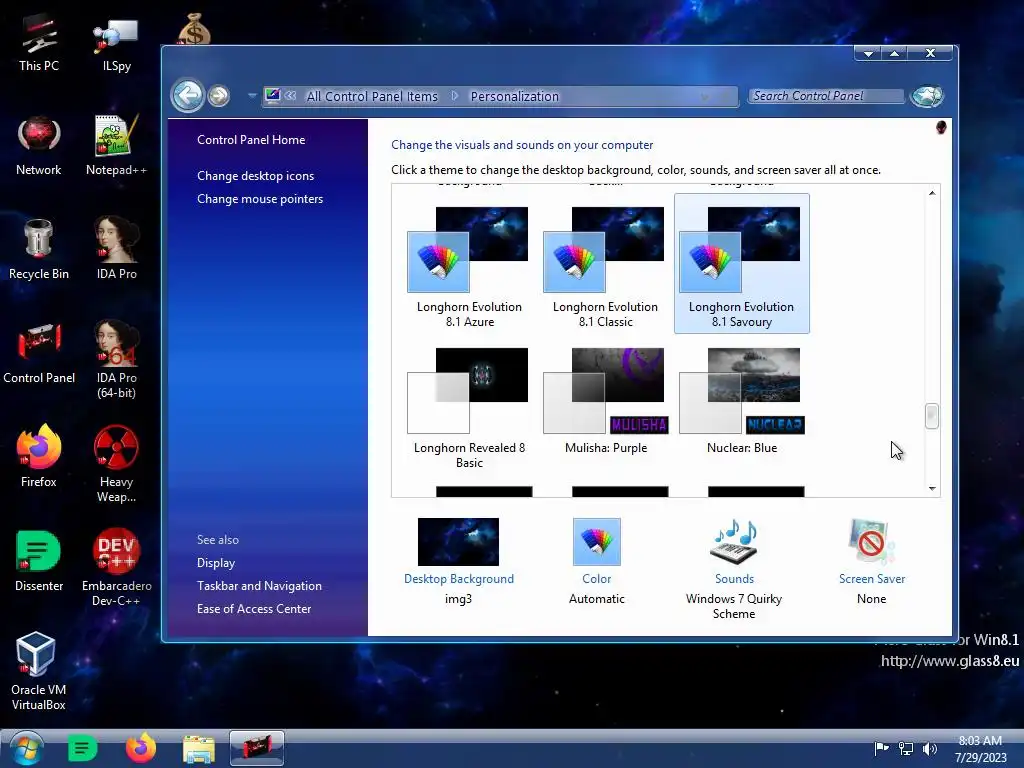The image size is (1024, 768).
Task: Open Dissenter from the taskbar
Action: pos(82,748)
